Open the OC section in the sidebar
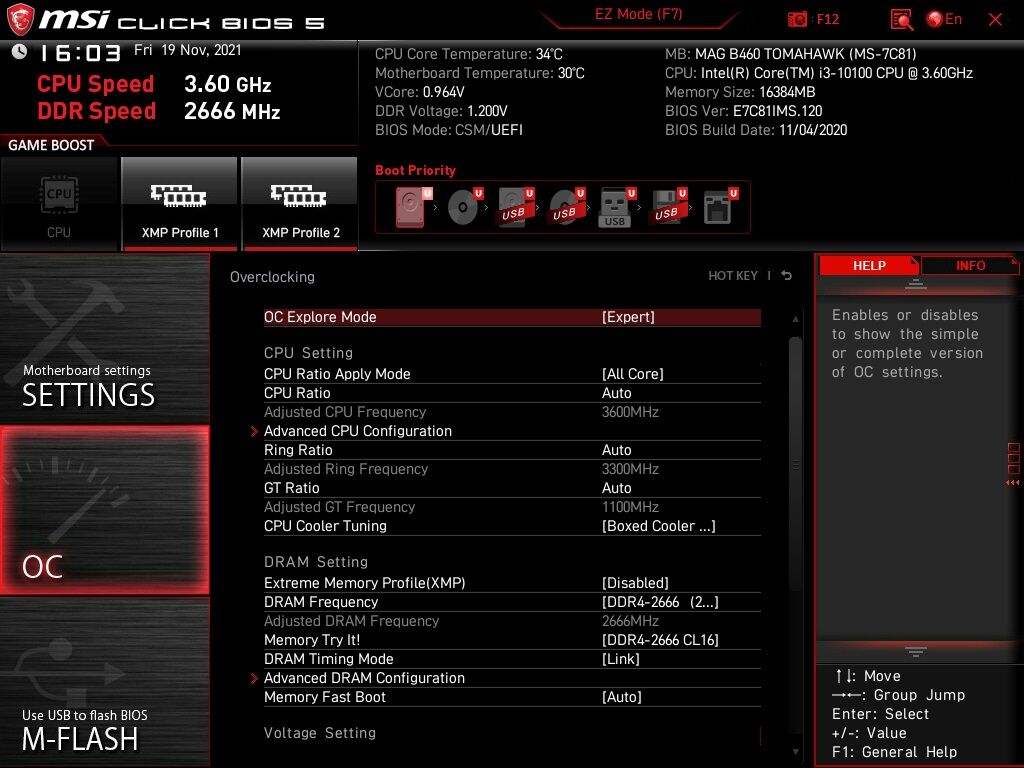 (x=104, y=511)
